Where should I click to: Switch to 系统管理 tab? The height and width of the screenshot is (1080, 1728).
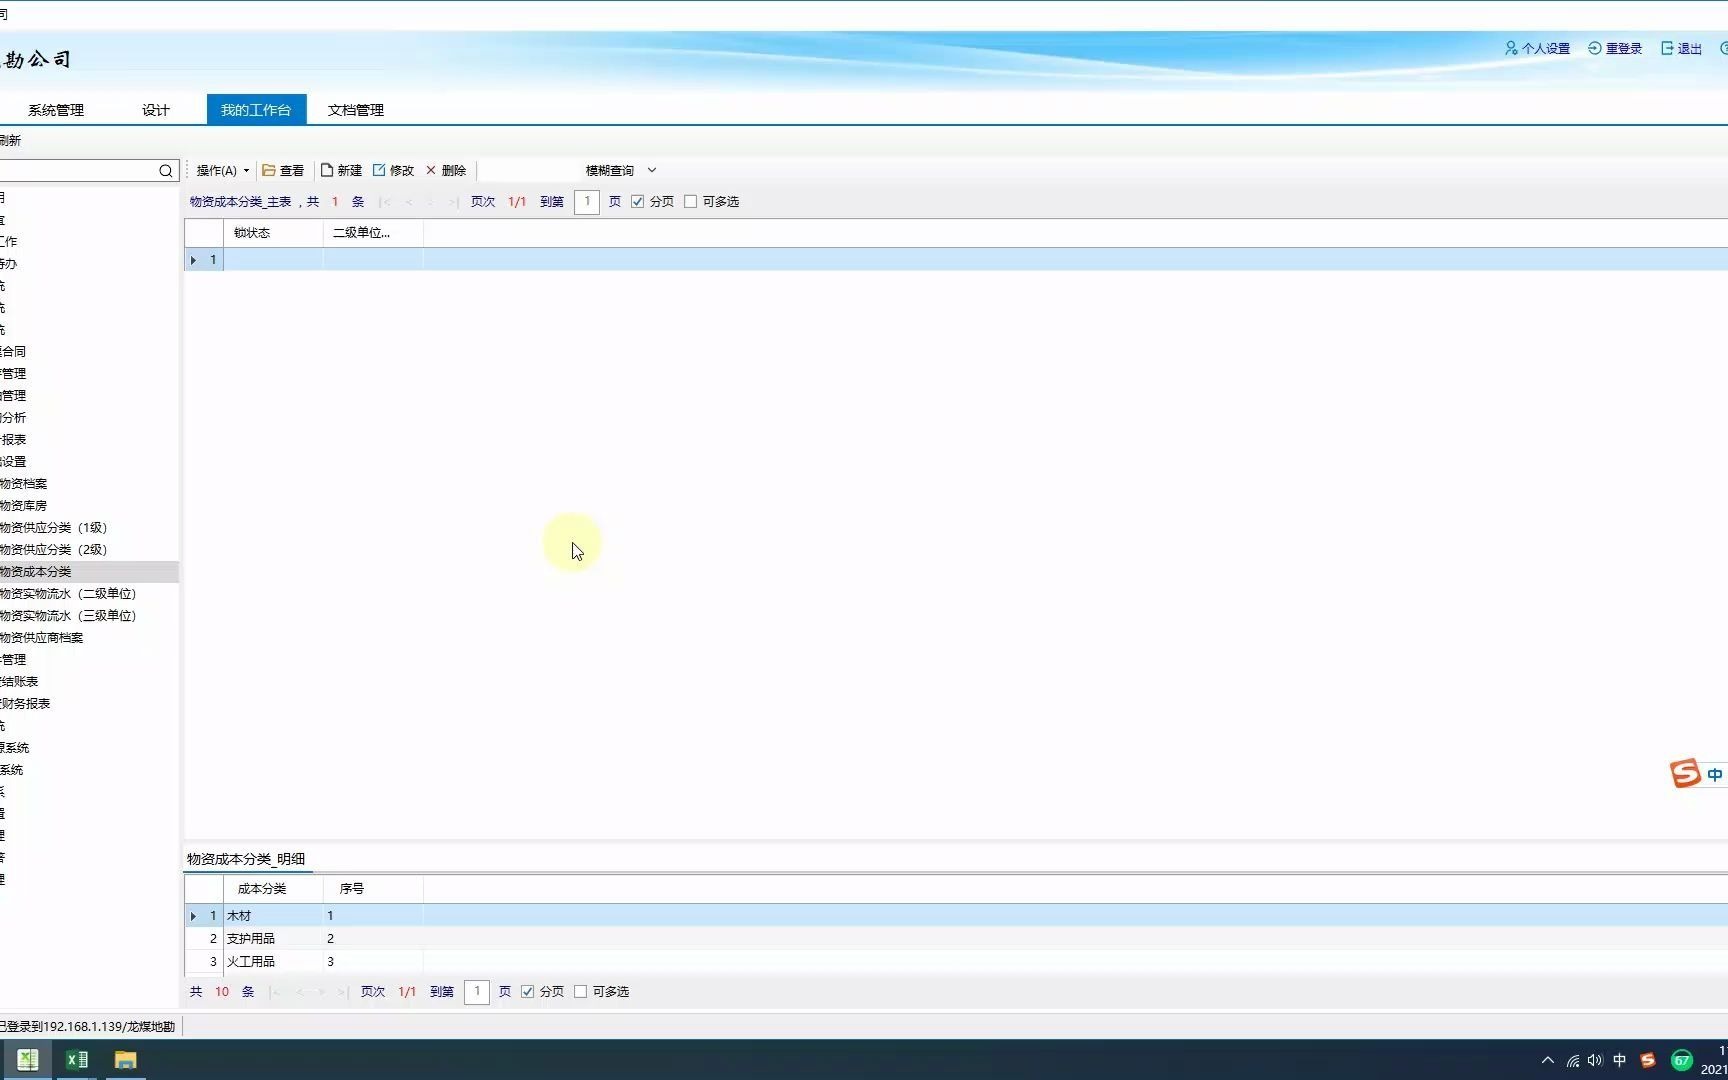coord(56,110)
